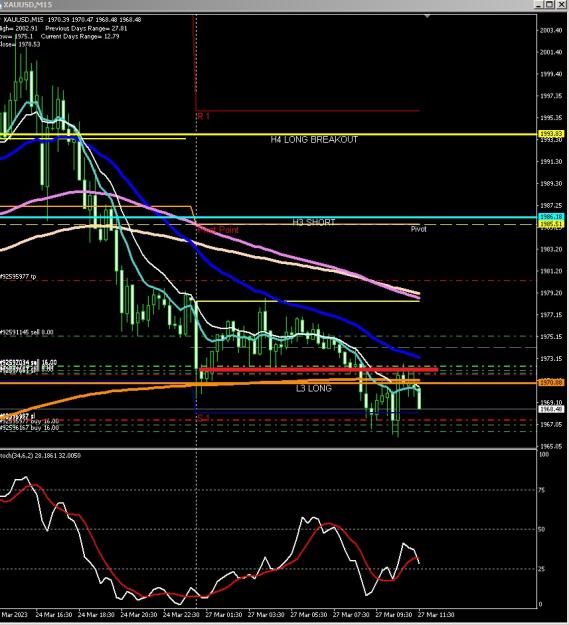Click the Stoch(34,6,2) indicator label

coord(40,455)
